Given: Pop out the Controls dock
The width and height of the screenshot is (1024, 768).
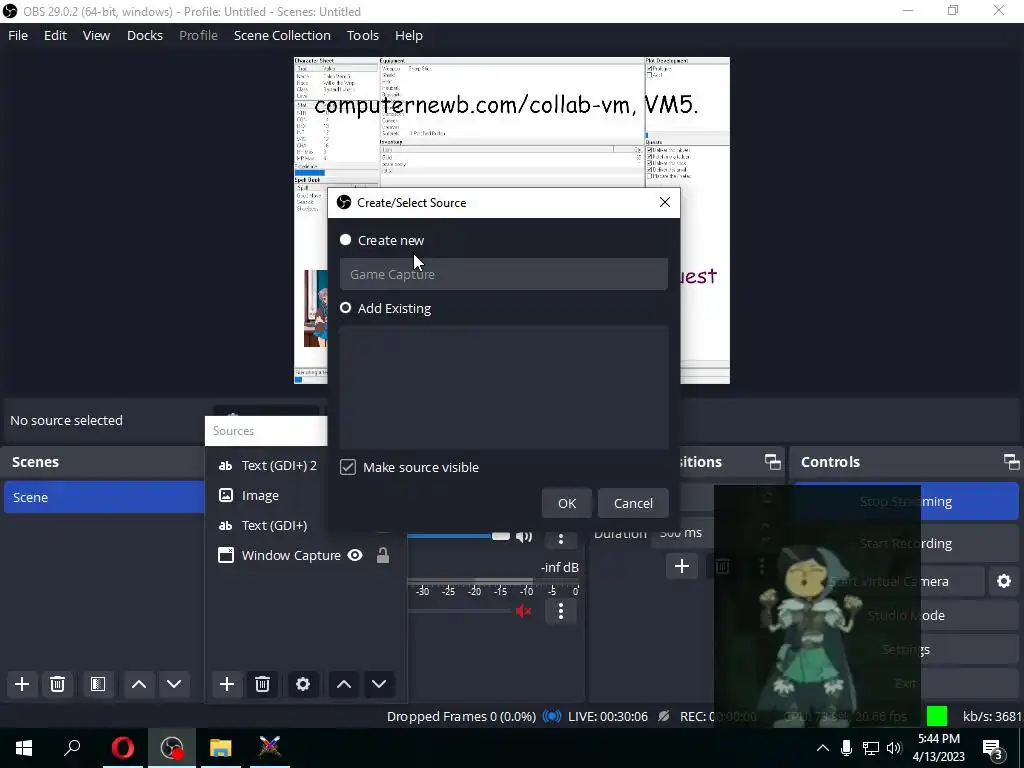Looking at the screenshot, I should pos(1012,462).
